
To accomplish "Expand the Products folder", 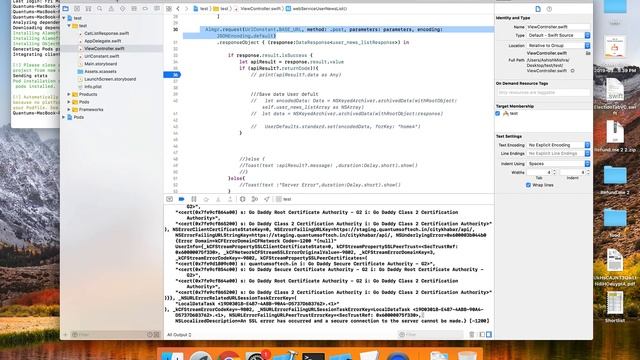I will 69,94.
